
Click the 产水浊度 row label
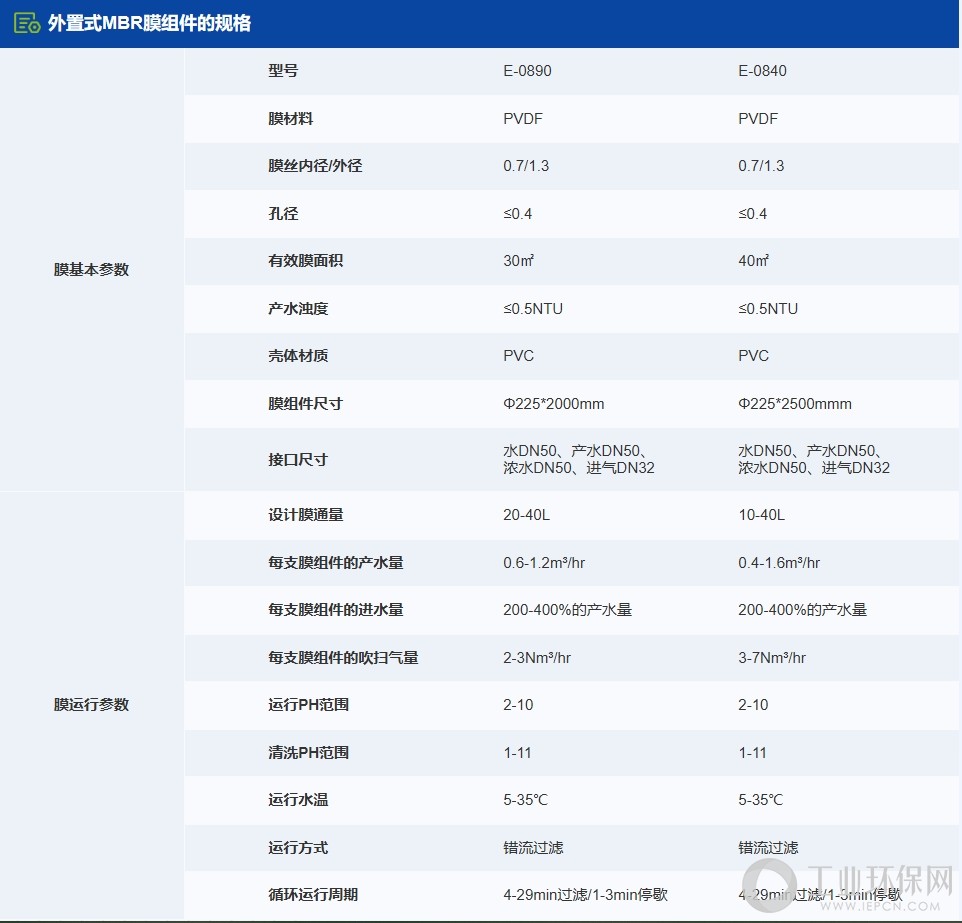298,309
